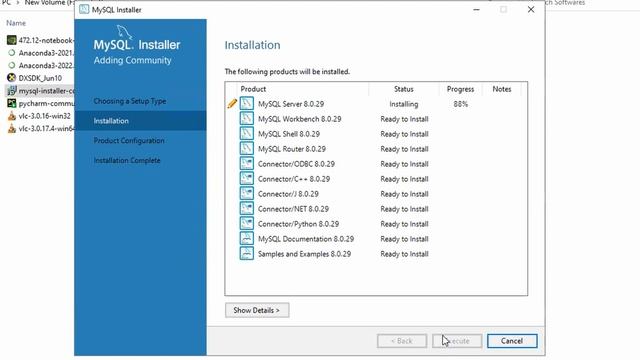Viewport: 640px width, 360px height.
Task: Select the Connector/Python 8.0.29 row text
Action: pyautogui.click(x=298, y=224)
